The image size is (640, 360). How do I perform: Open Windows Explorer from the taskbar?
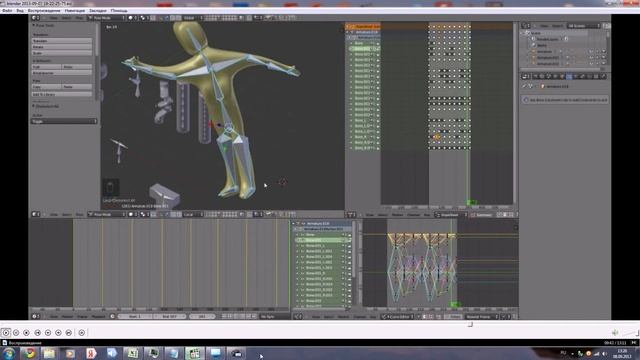pyautogui.click(x=49, y=353)
